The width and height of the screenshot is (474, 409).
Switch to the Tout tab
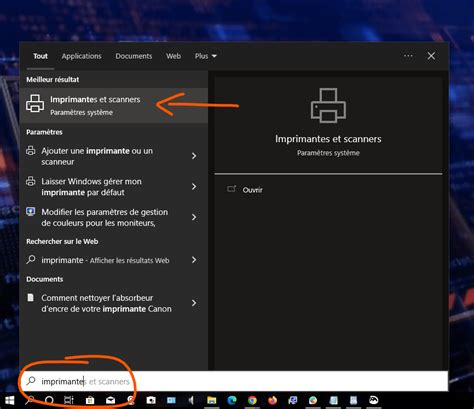pyautogui.click(x=40, y=56)
